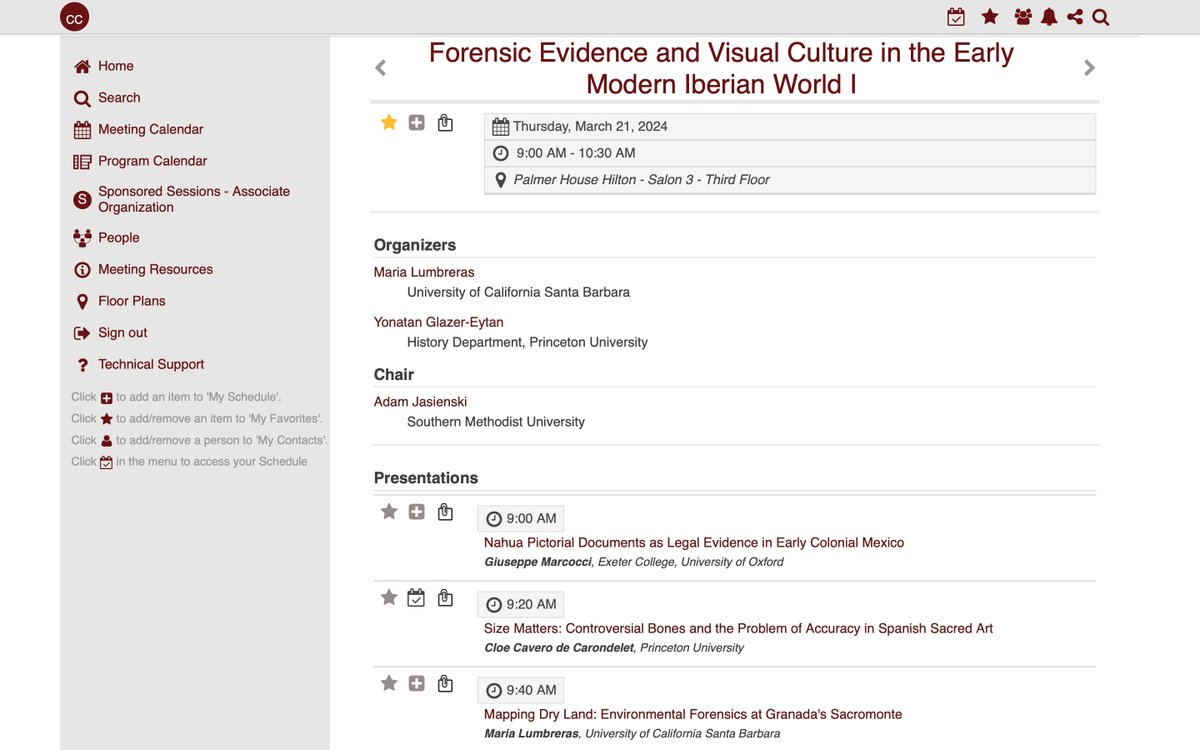Open search magnifier in top bar
The height and width of the screenshot is (750, 1200).
1101,17
